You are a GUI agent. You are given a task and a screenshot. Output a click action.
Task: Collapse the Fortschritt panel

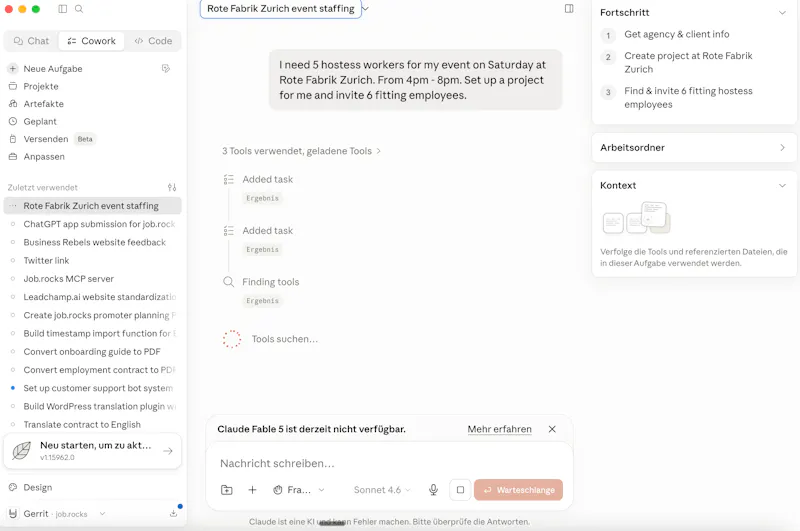(x=782, y=12)
